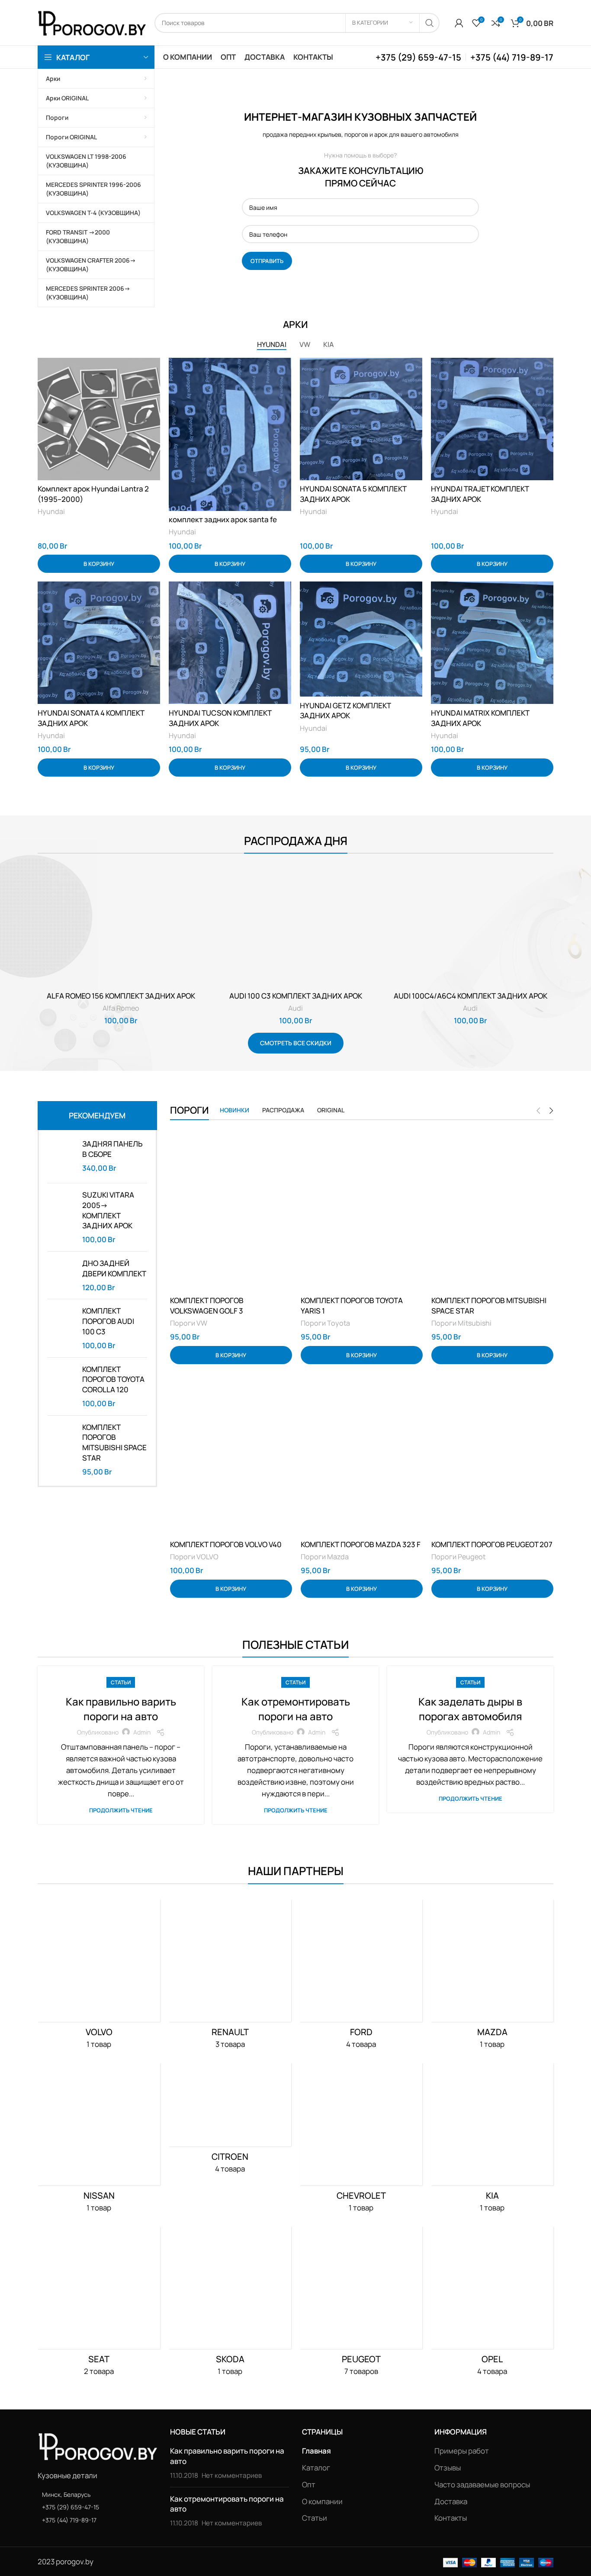Expand the Пороги ORIGINAL category arrow
The width and height of the screenshot is (591, 2576).
(145, 137)
